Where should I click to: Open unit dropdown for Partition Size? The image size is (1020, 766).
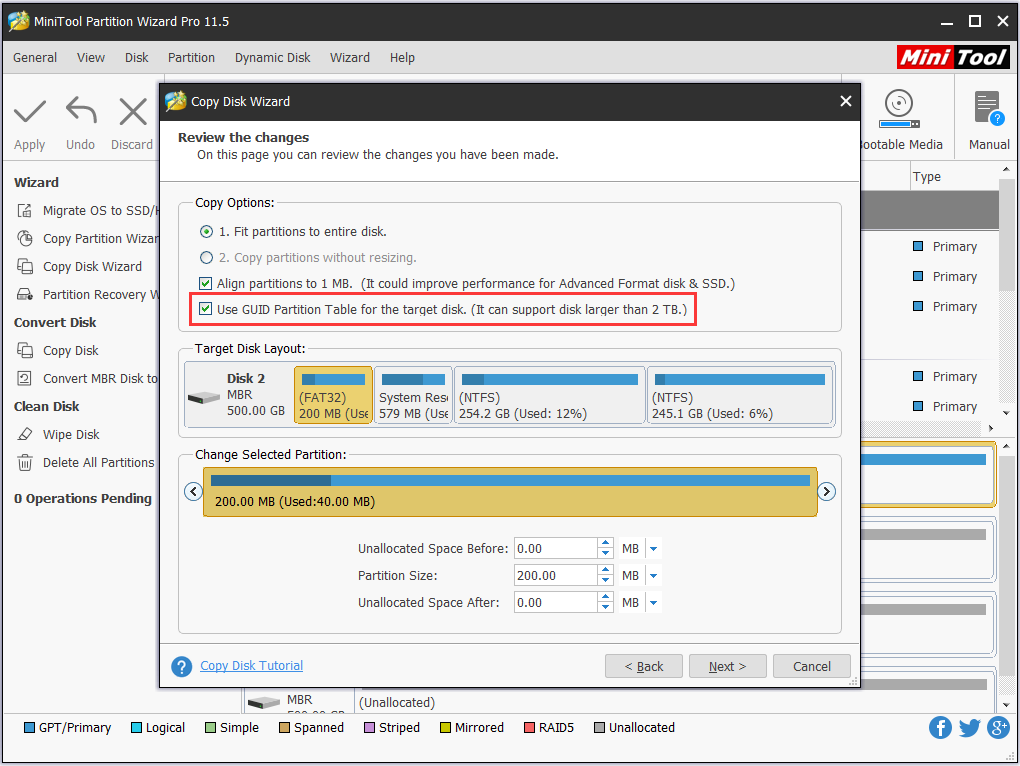coord(653,576)
